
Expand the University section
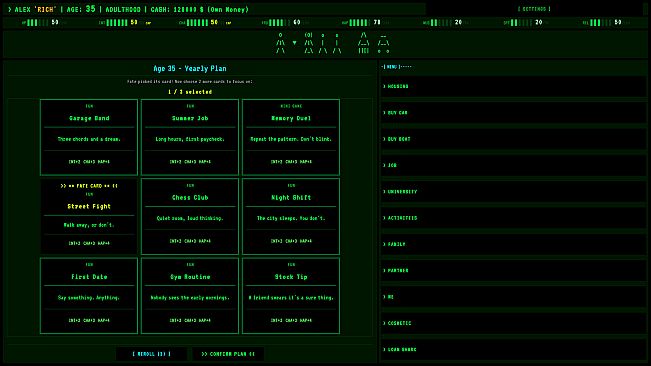pyautogui.click(x=514, y=192)
